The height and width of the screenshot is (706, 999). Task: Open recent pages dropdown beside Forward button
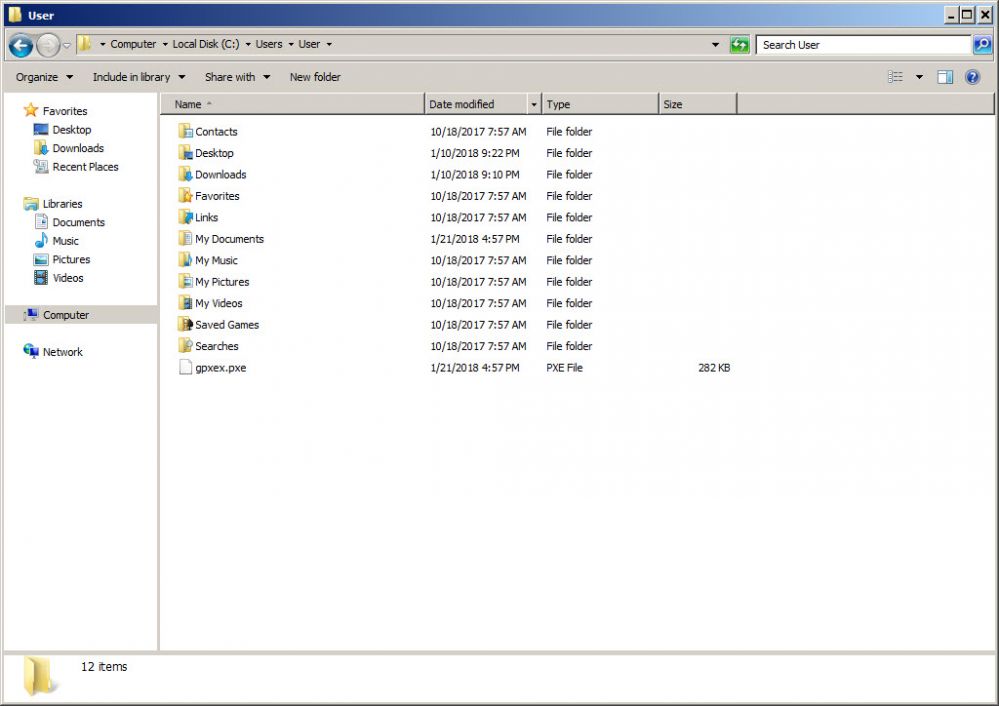67,45
